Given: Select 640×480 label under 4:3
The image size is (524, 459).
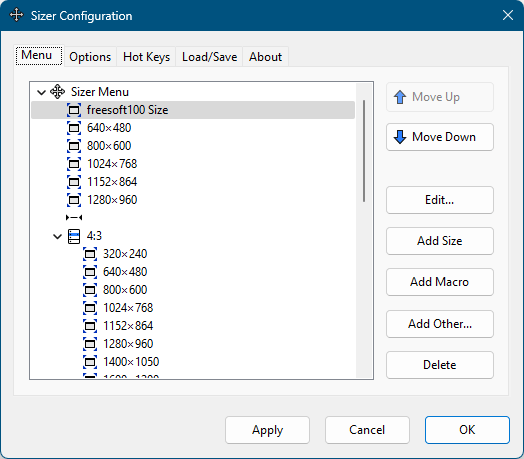Looking at the screenshot, I should (125, 272).
